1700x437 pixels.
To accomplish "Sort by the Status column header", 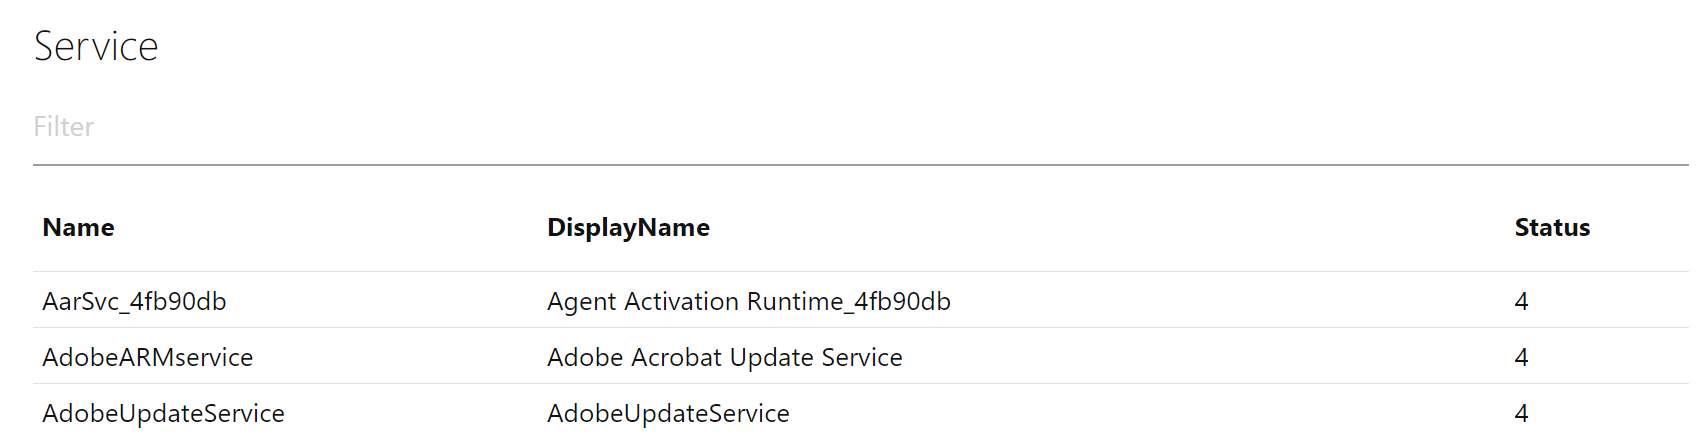I will click(x=1552, y=228).
